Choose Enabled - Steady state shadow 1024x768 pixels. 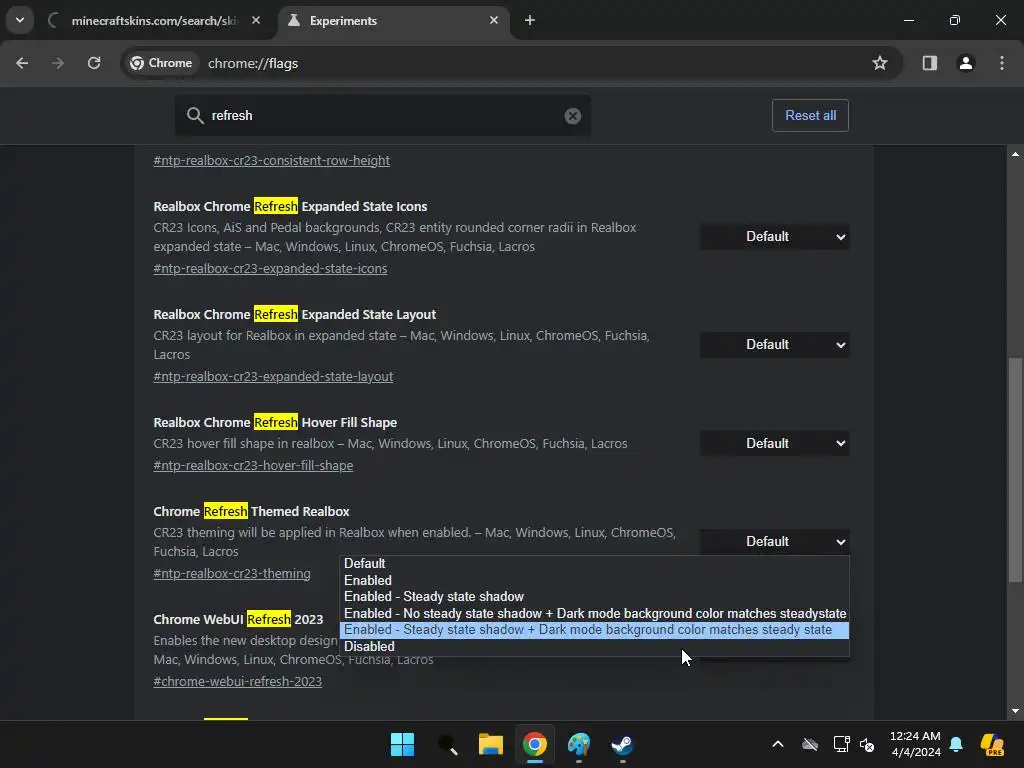pos(594,597)
